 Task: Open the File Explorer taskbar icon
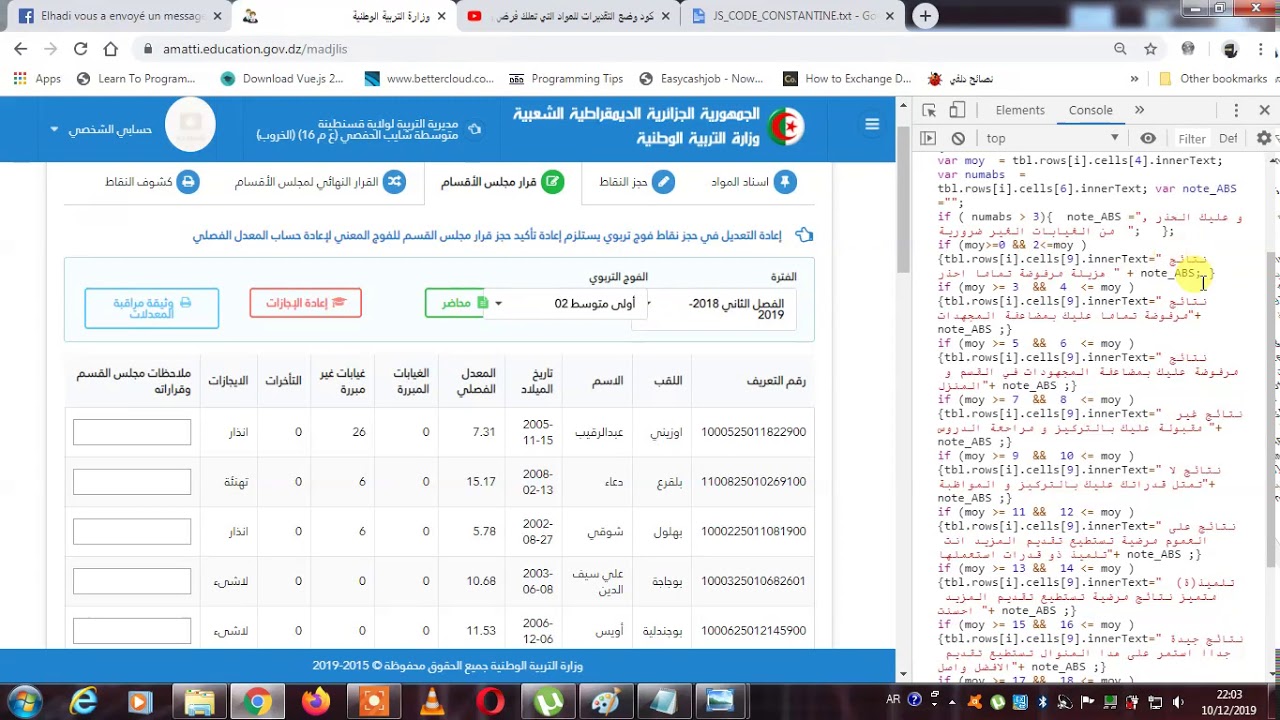[x=199, y=702]
